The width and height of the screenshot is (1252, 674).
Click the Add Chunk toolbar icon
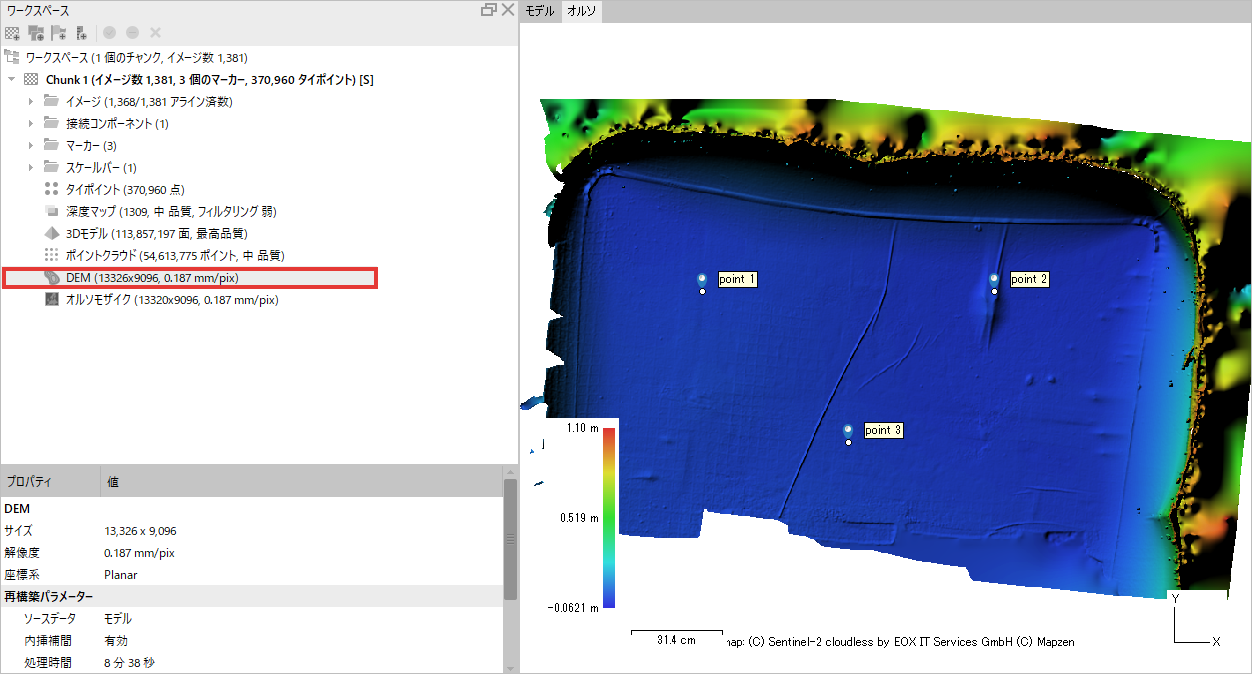[x=13, y=33]
